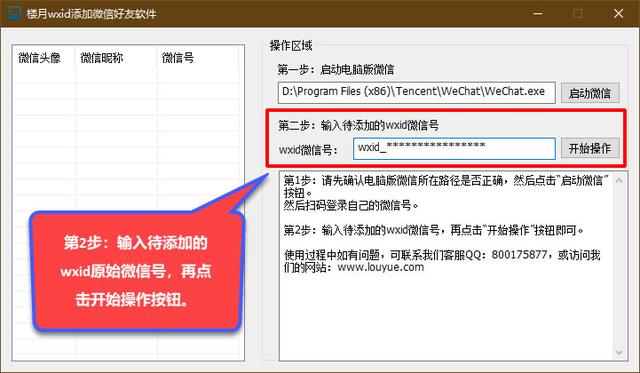Click the 然后扫码登录自己的微信号 text line
This screenshot has width=640, height=373.
click(x=351, y=205)
